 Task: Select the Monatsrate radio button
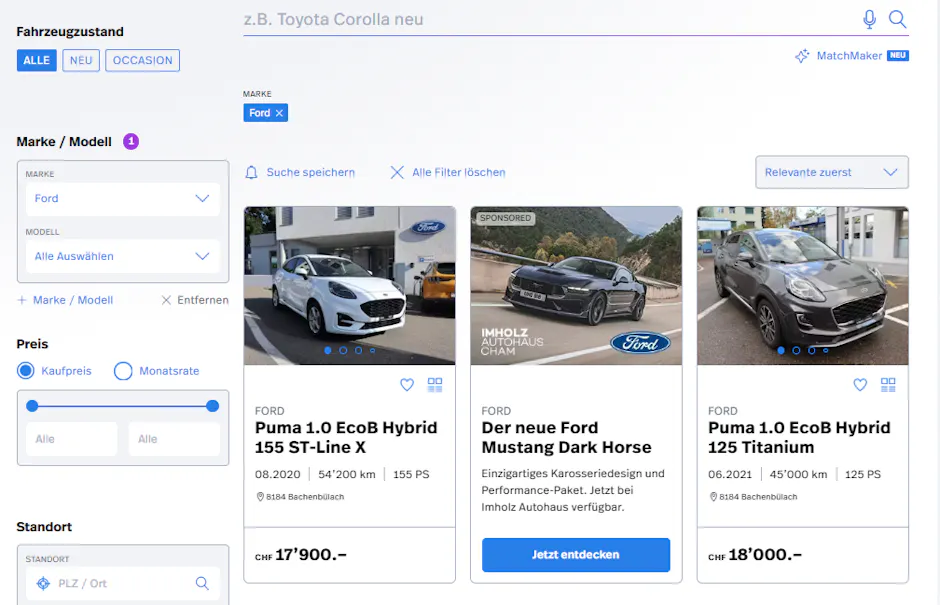pyautogui.click(x=123, y=371)
